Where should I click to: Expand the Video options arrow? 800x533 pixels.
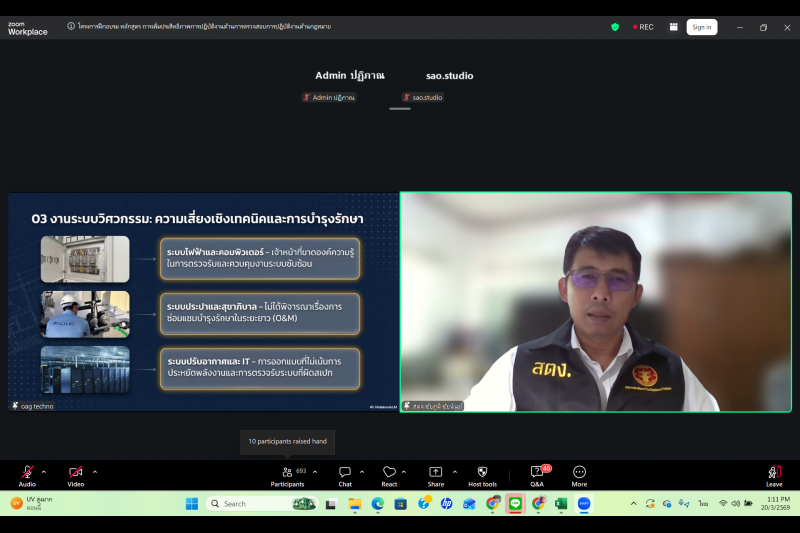[95, 471]
